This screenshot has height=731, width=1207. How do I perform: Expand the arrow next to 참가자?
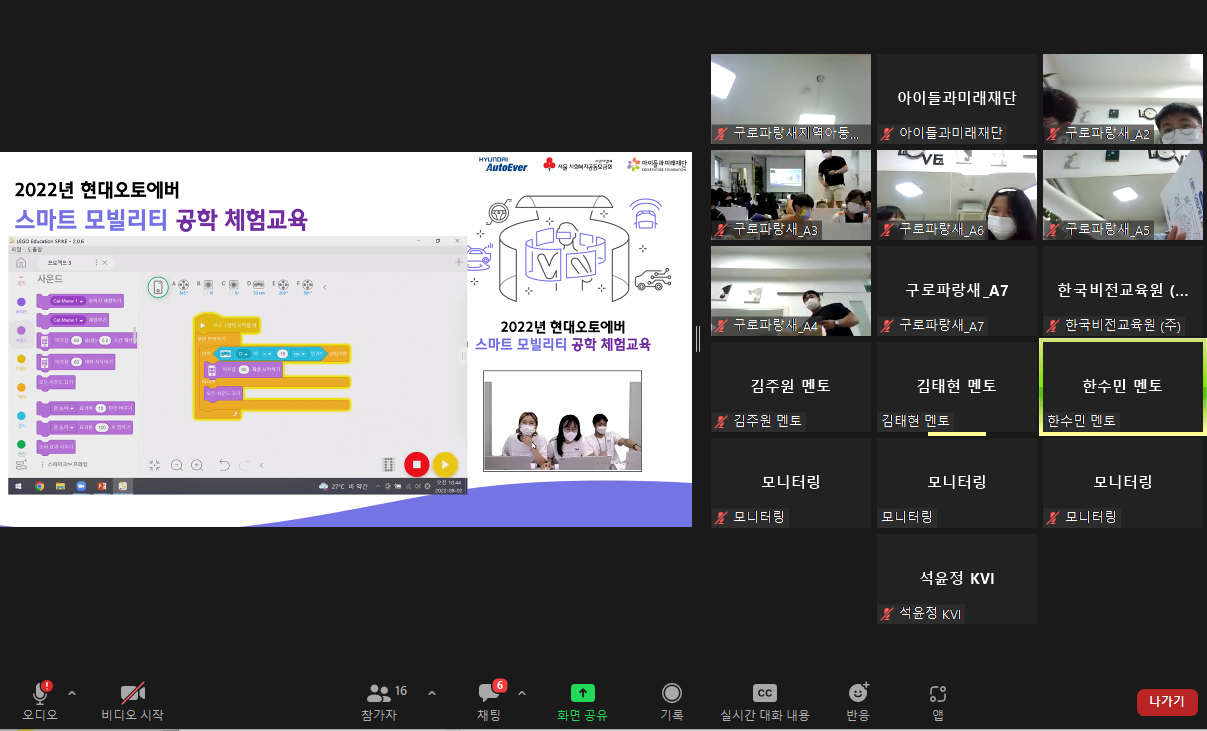pyautogui.click(x=432, y=692)
